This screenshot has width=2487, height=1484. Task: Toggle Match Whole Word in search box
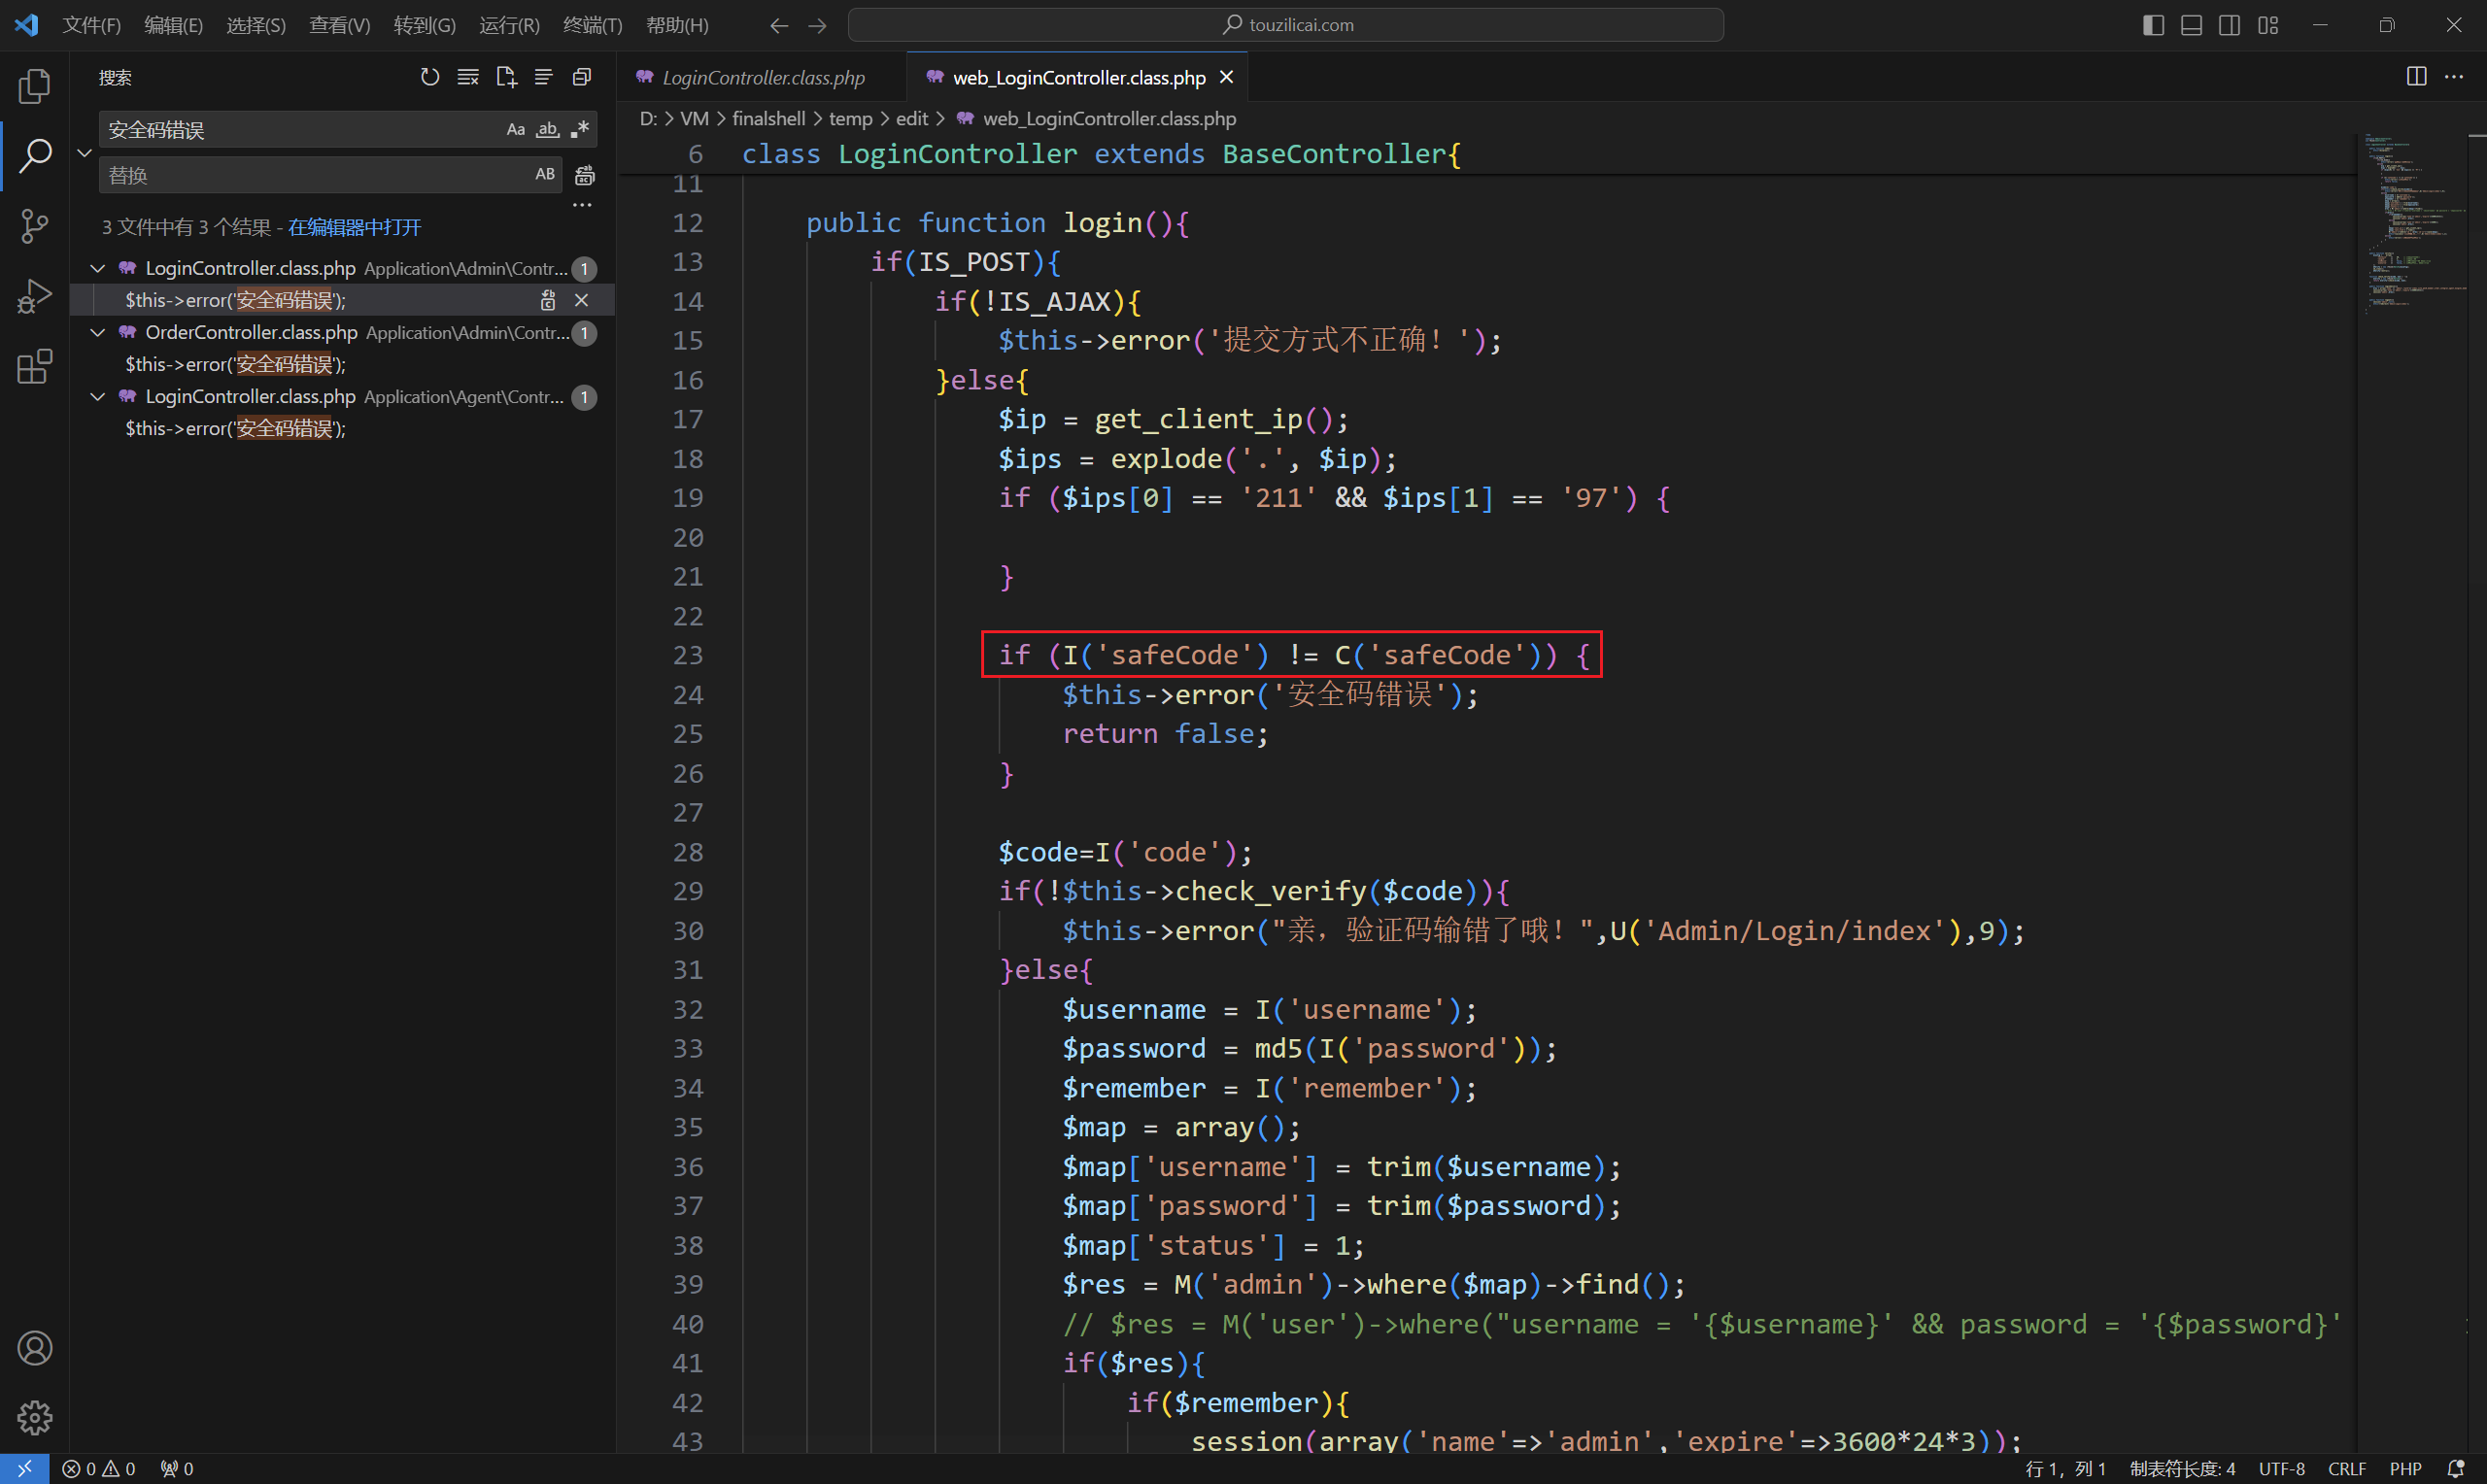548,129
